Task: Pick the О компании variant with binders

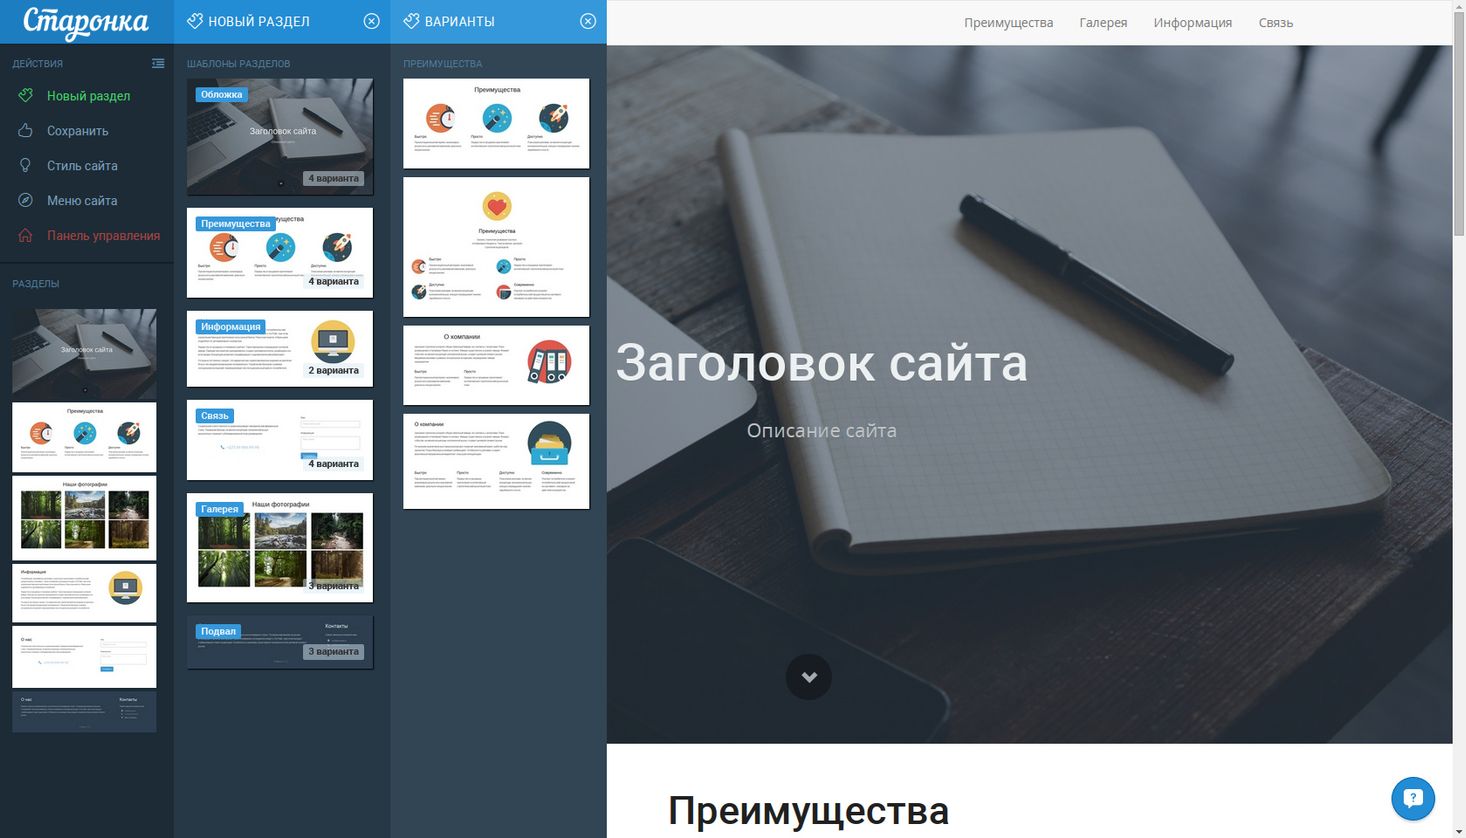Action: click(x=496, y=365)
